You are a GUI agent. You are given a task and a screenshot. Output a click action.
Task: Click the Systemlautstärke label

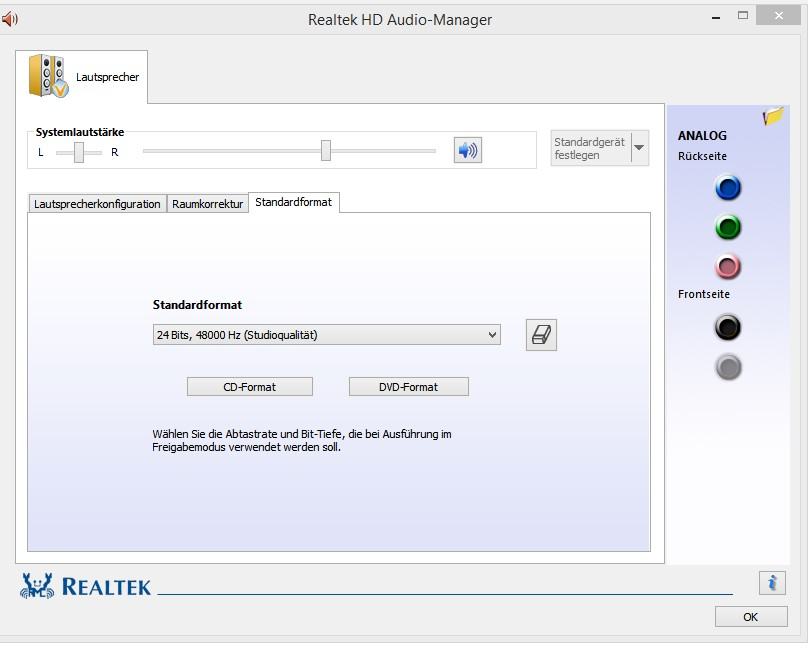coord(80,132)
